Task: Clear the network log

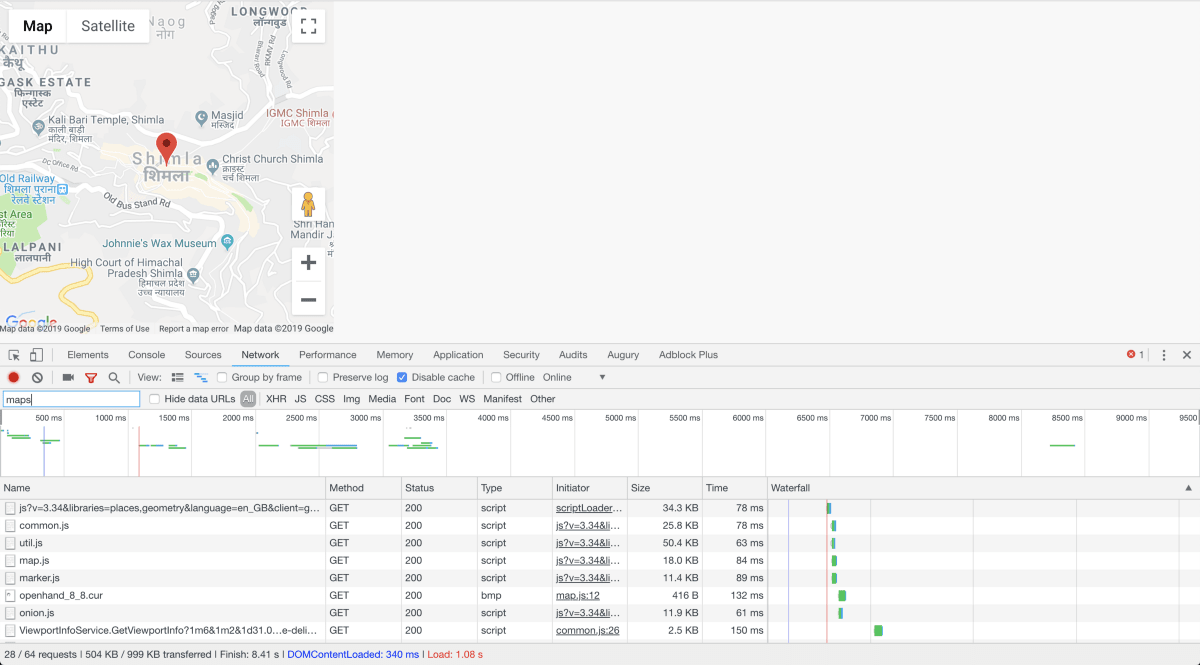Action: pos(37,377)
